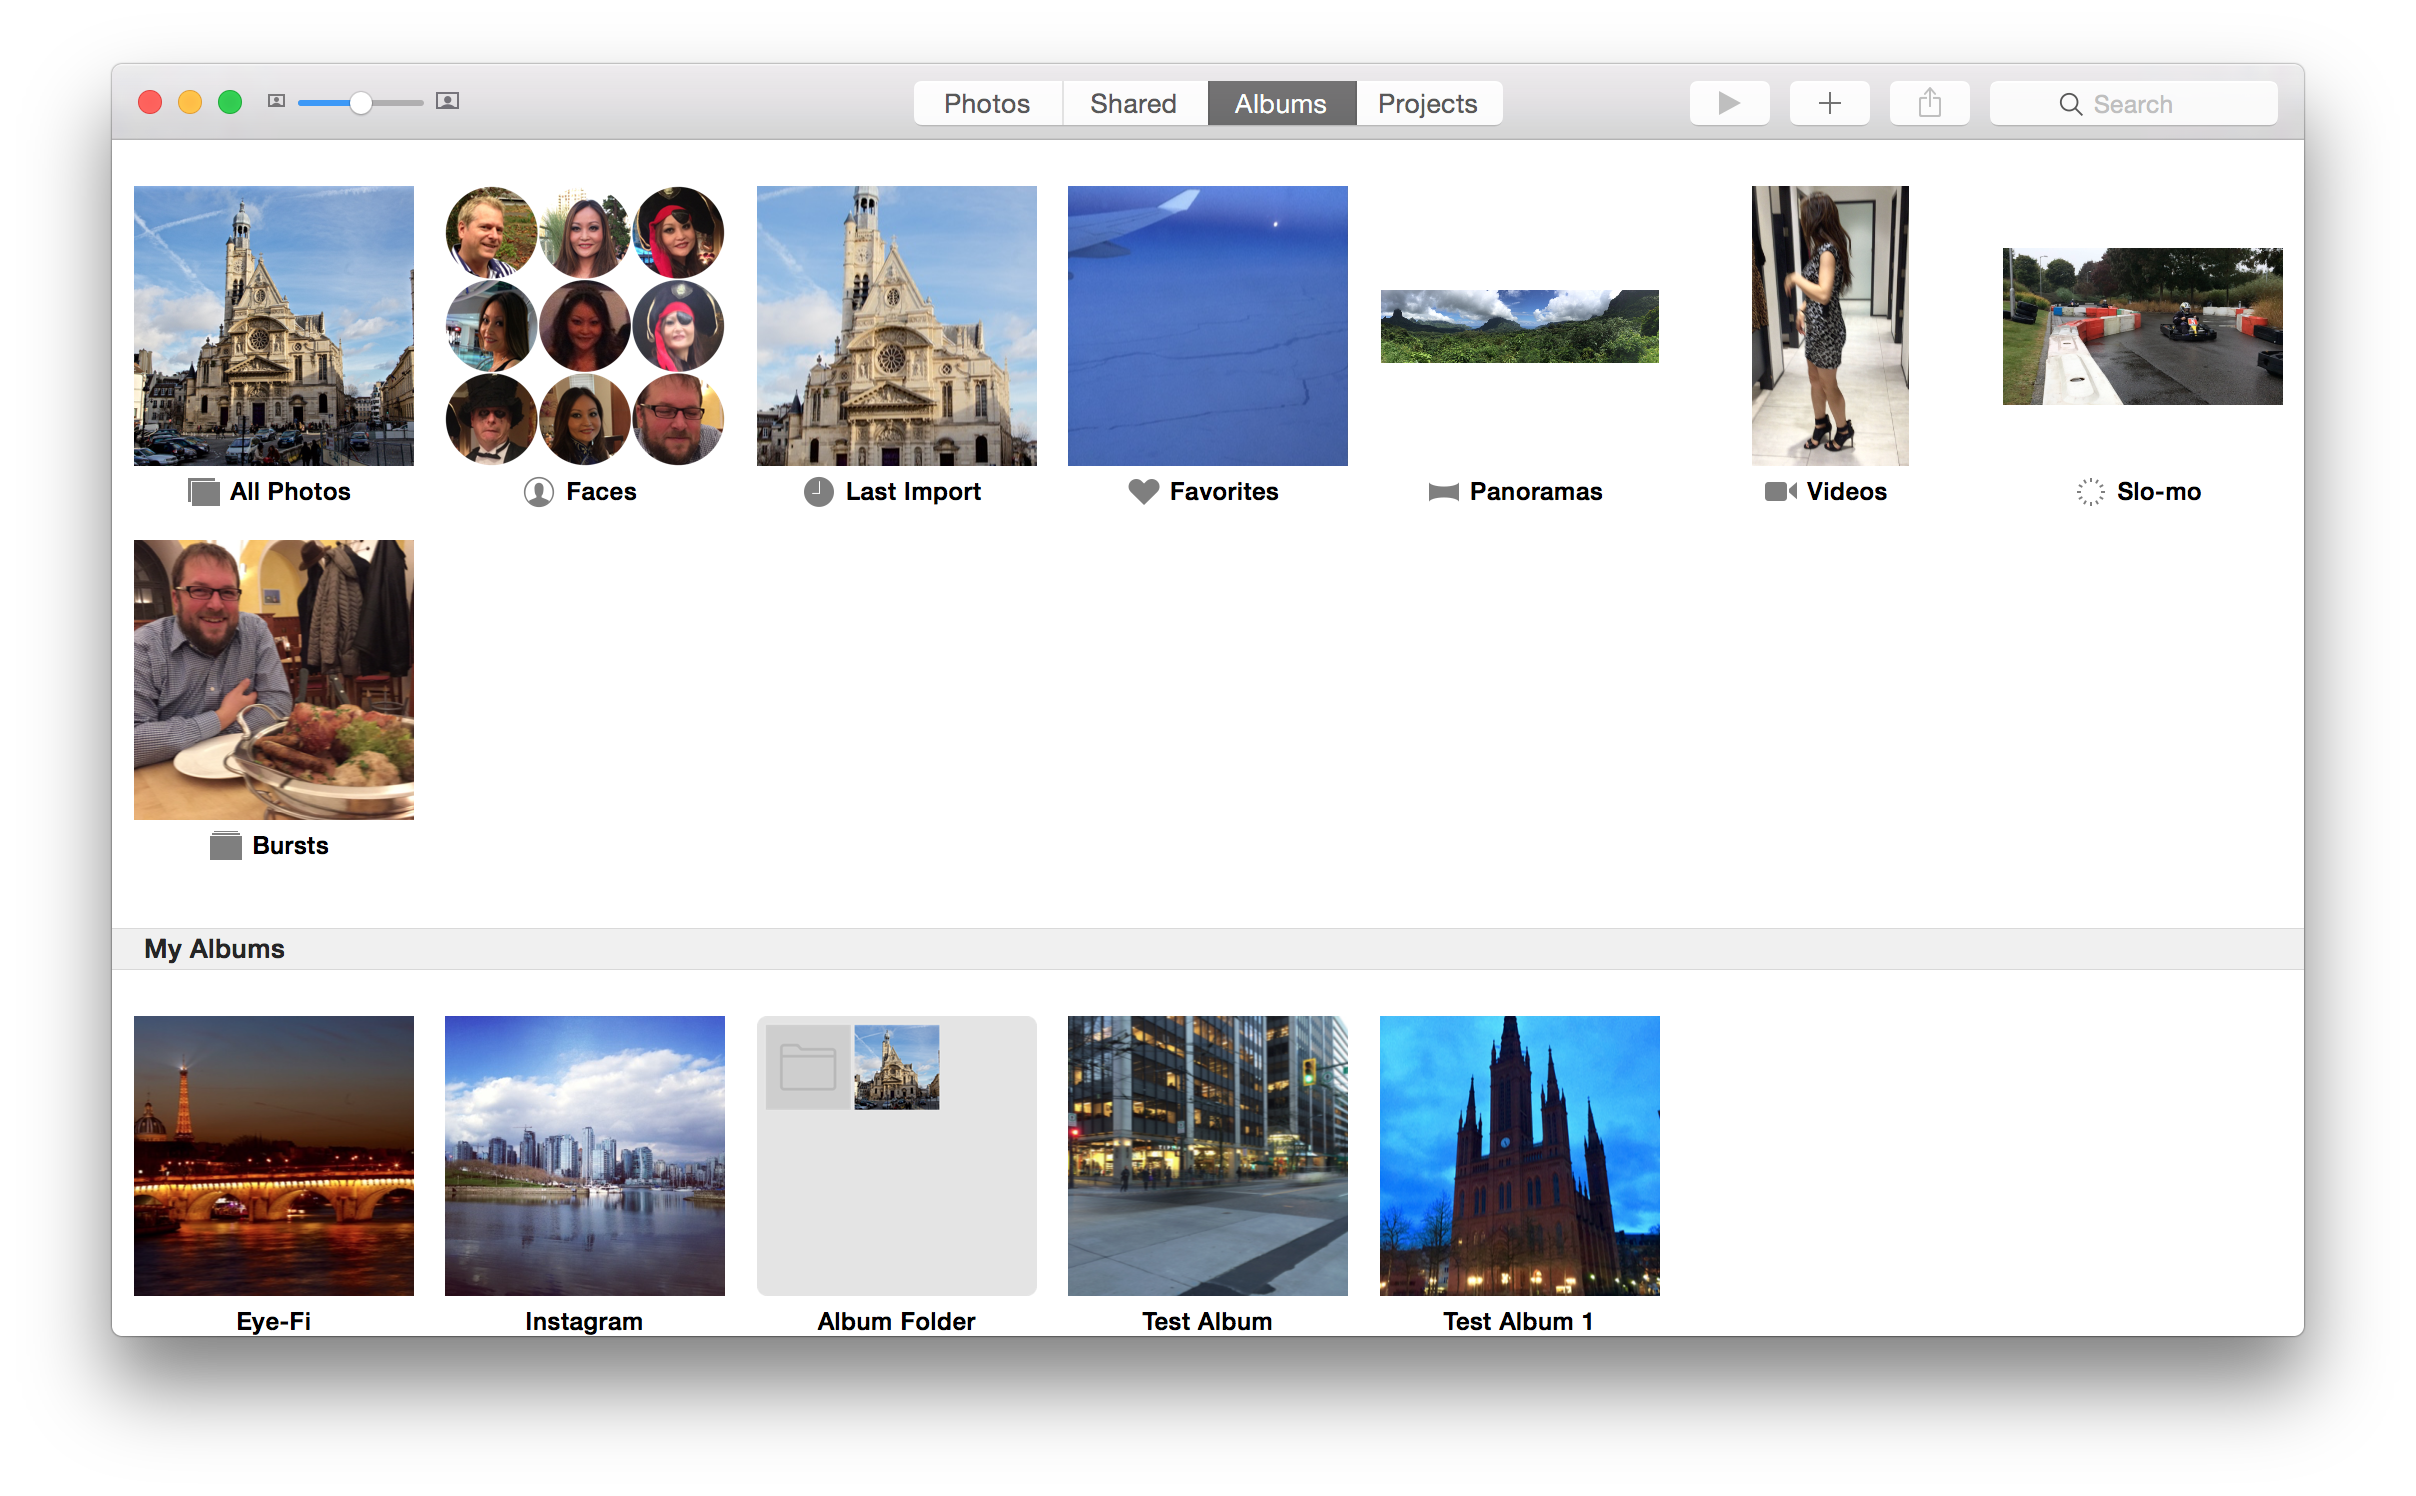Select the Slo-mo label
Screen dimensions: 2416x1496
(x=2159, y=492)
